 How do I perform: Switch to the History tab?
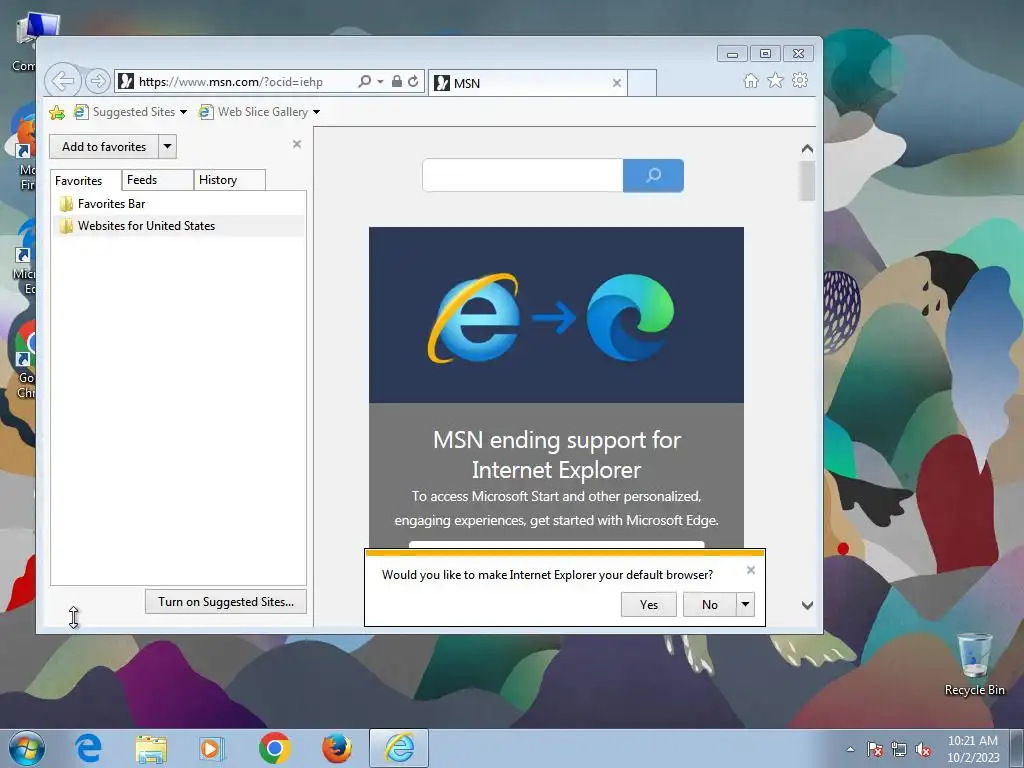229,180
